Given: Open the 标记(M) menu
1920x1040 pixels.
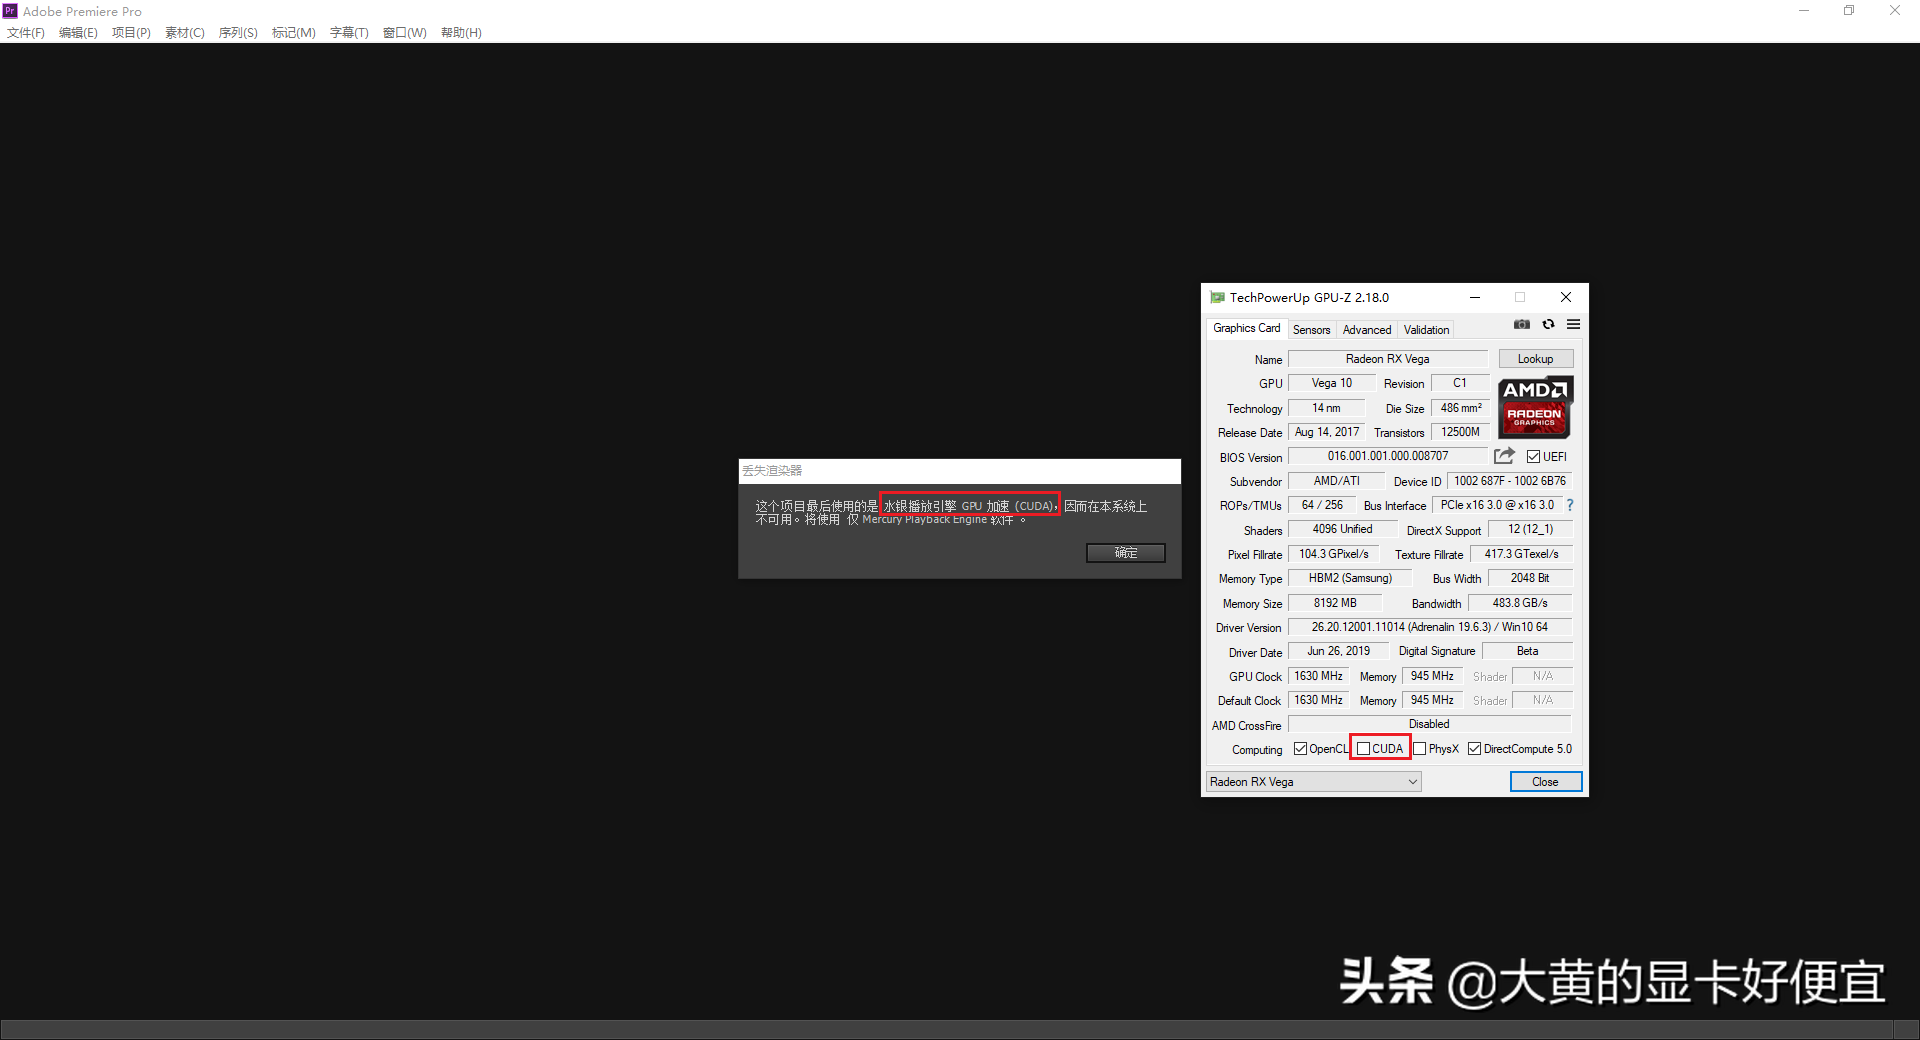Looking at the screenshot, I should tap(294, 33).
